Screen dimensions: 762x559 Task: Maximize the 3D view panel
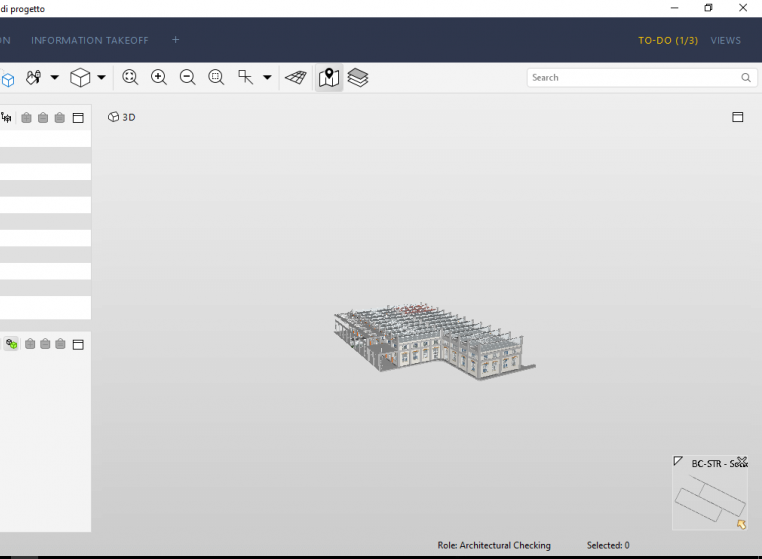tap(738, 117)
